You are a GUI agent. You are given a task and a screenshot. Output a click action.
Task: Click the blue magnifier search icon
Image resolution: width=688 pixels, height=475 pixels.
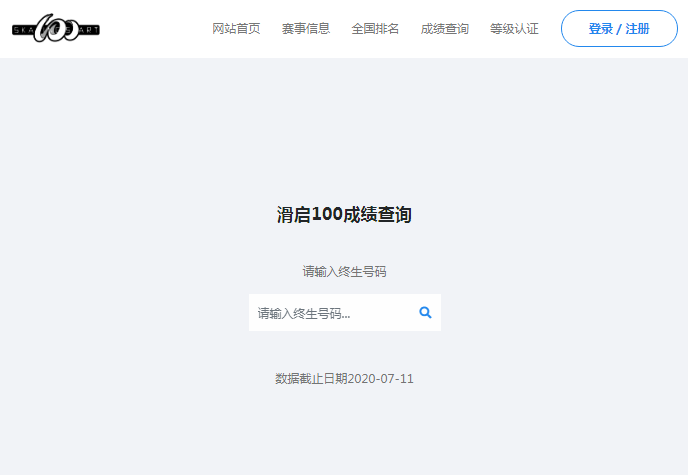point(425,313)
